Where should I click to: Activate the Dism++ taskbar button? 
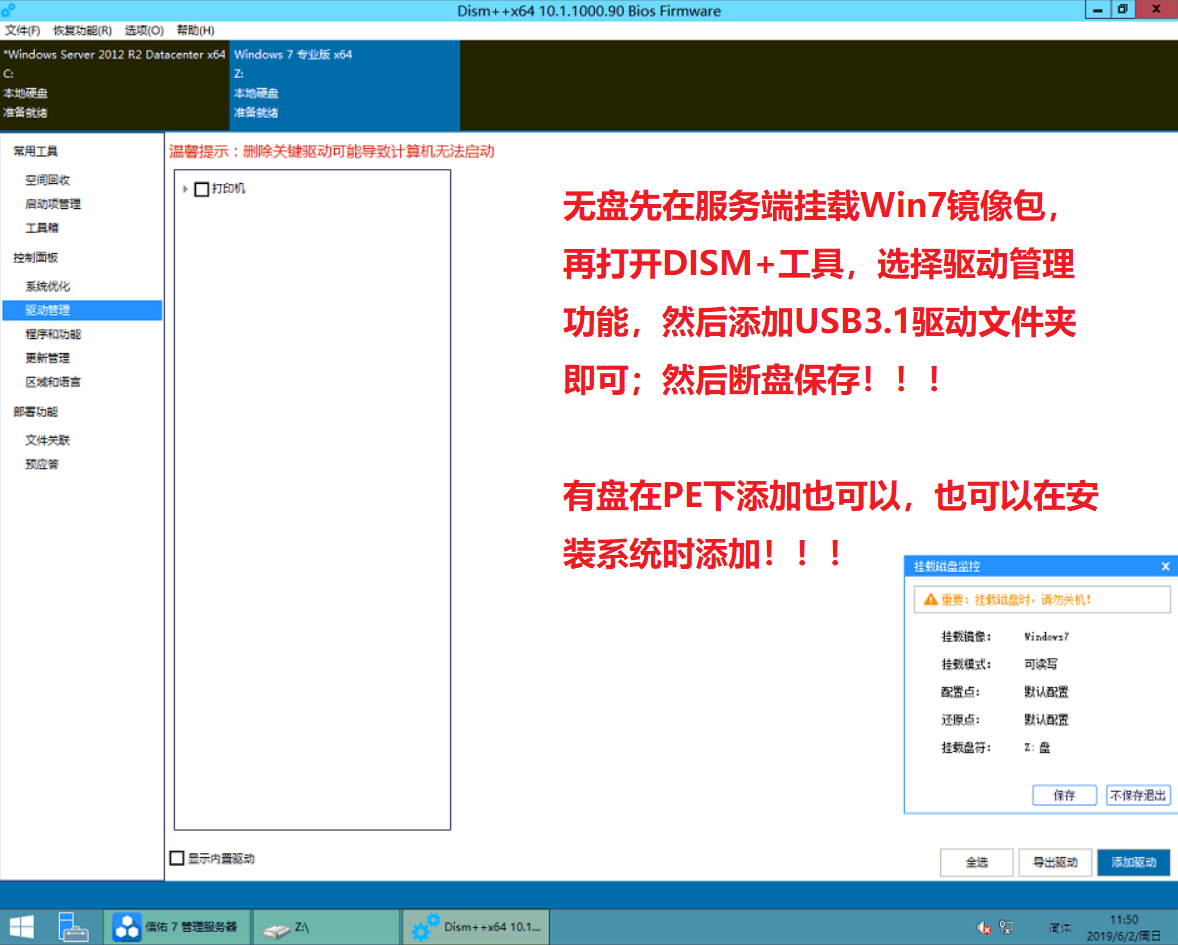pos(476,927)
